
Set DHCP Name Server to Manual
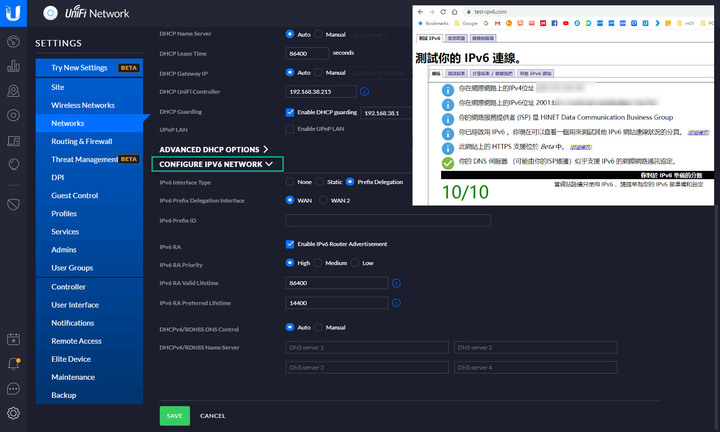click(318, 34)
